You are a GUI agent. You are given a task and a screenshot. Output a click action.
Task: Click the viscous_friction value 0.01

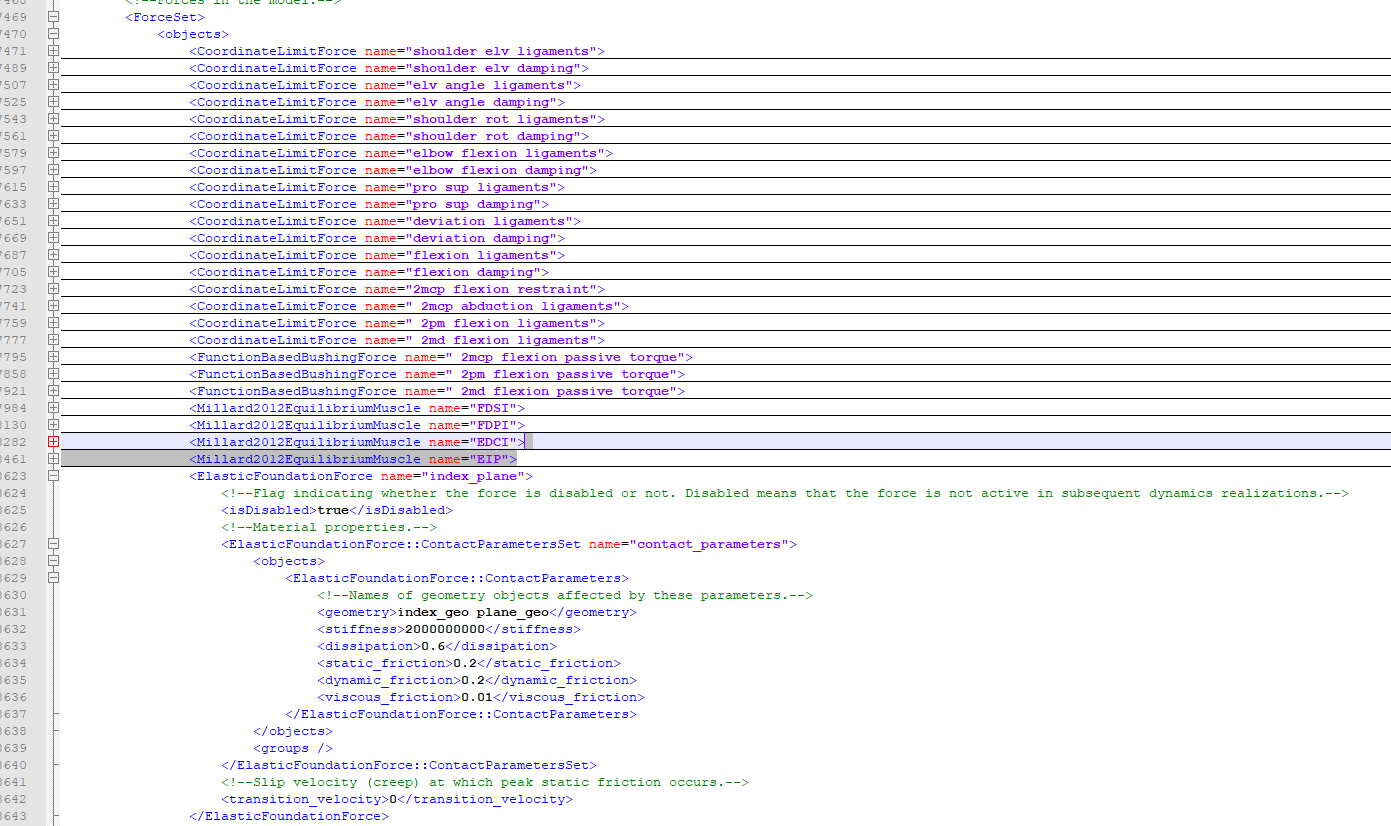(x=477, y=697)
